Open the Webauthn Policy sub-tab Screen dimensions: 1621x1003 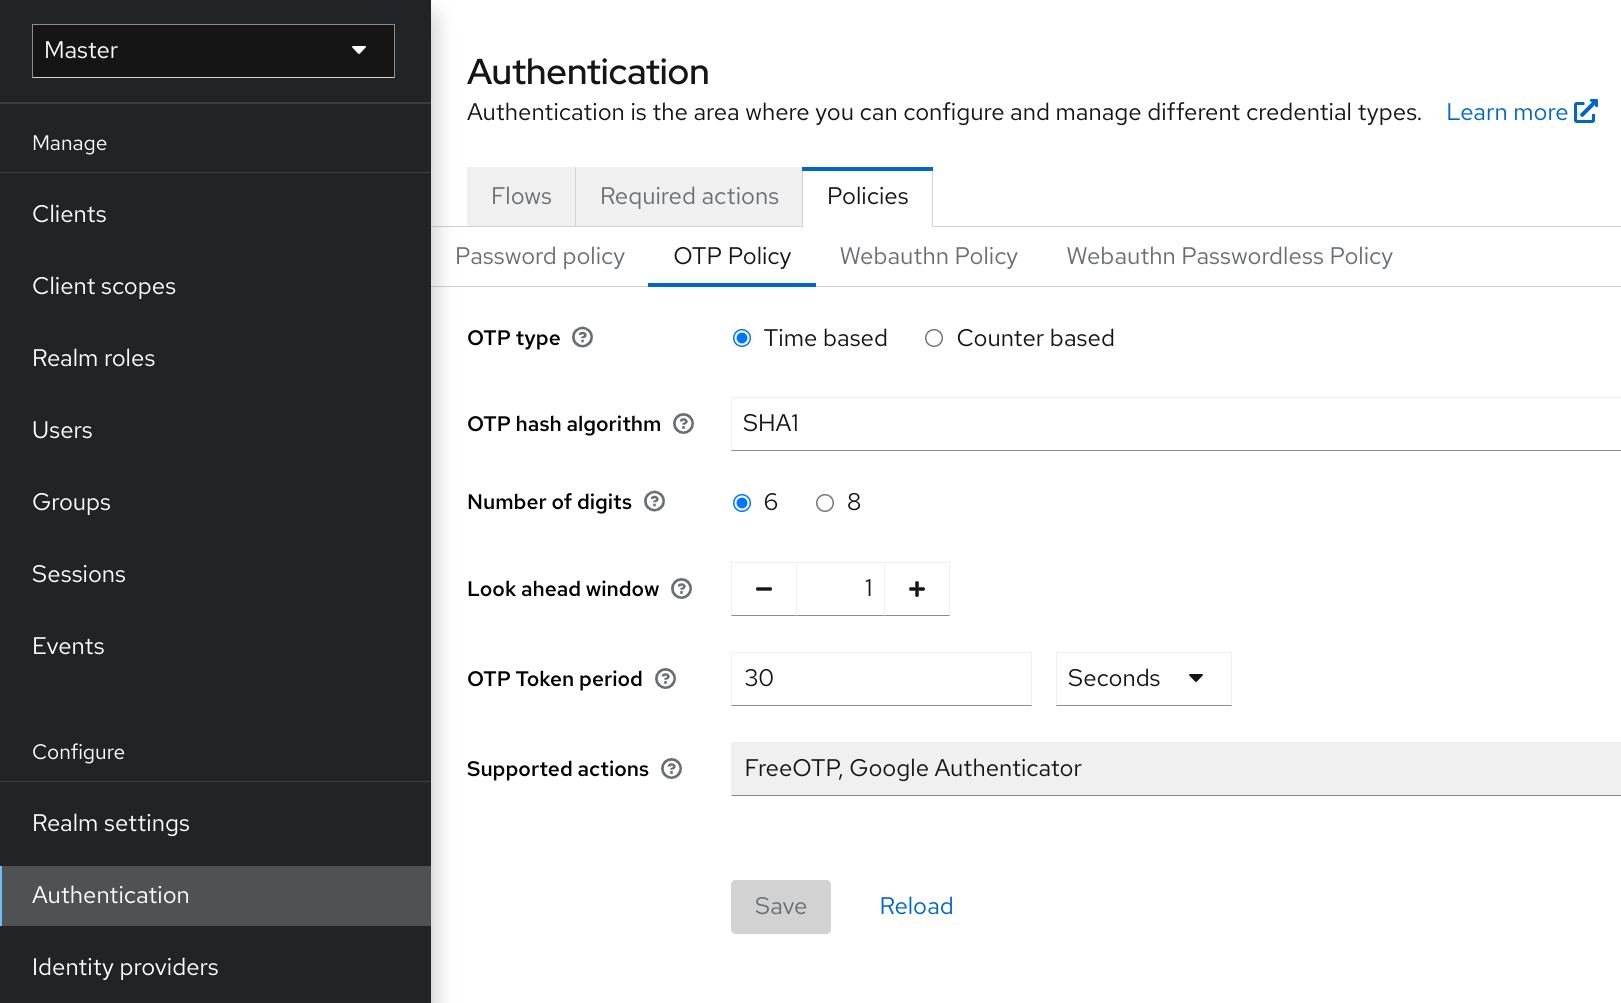tap(928, 256)
